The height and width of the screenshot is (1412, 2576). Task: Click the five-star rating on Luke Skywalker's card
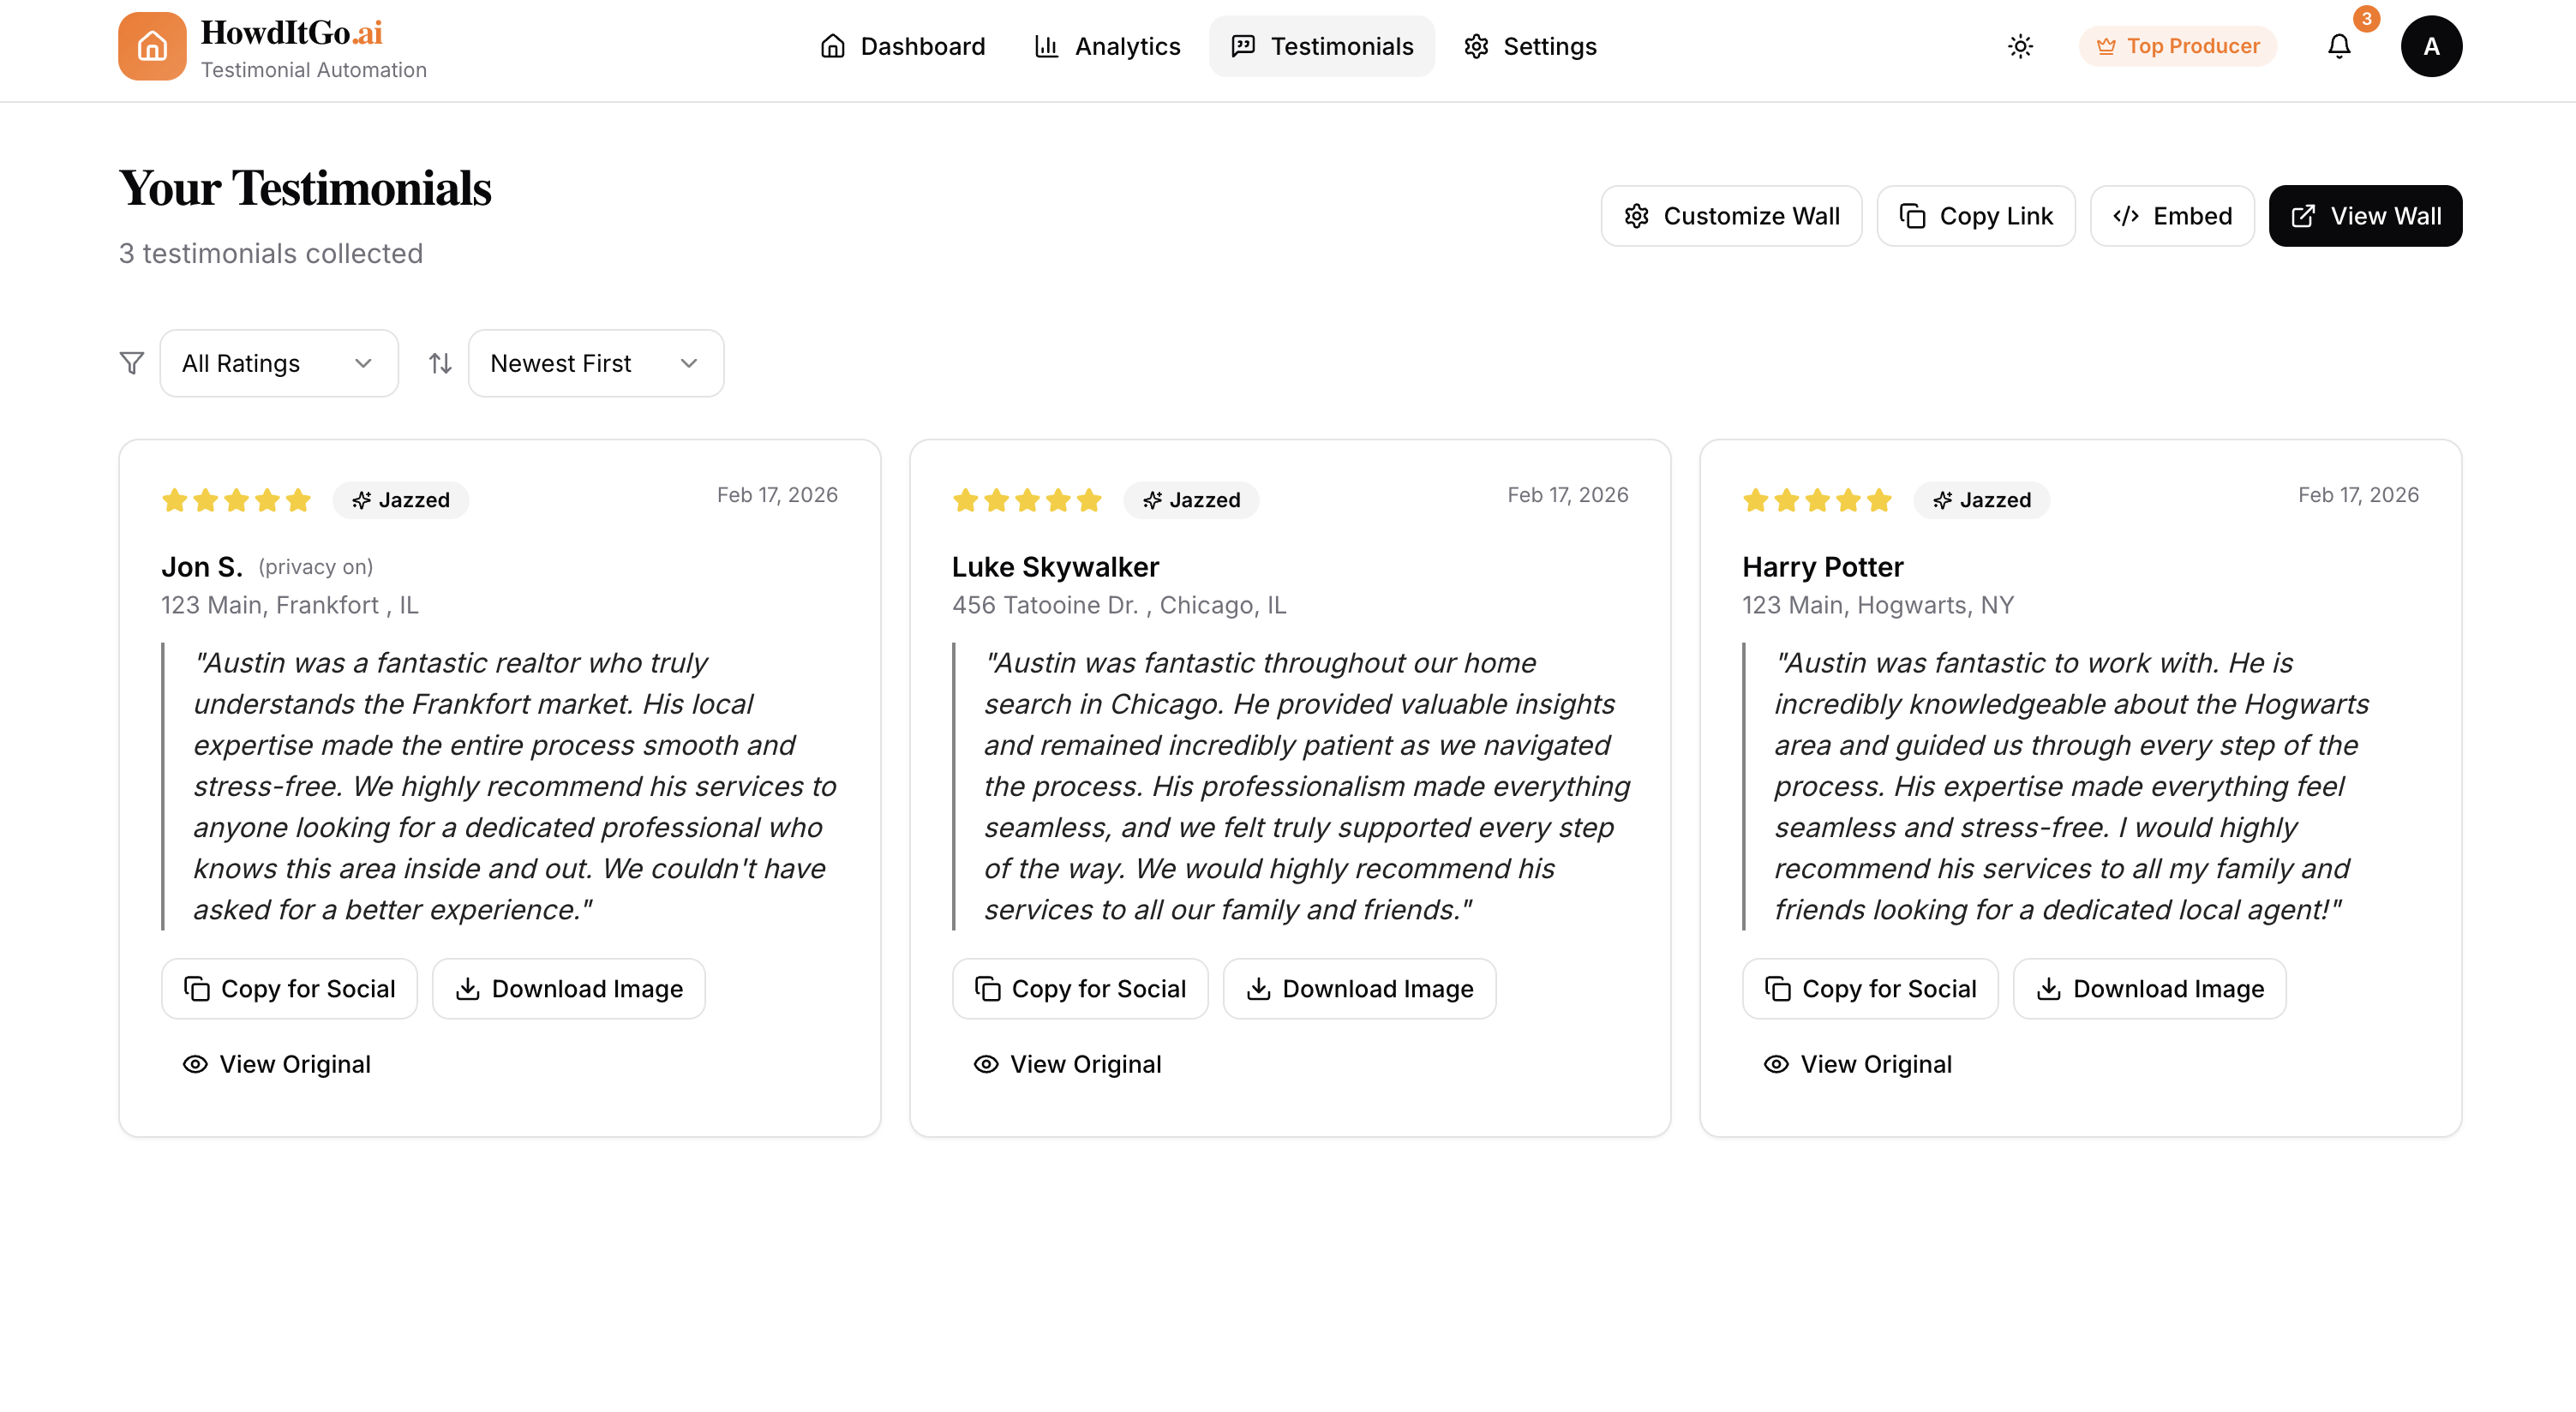pos(1026,500)
